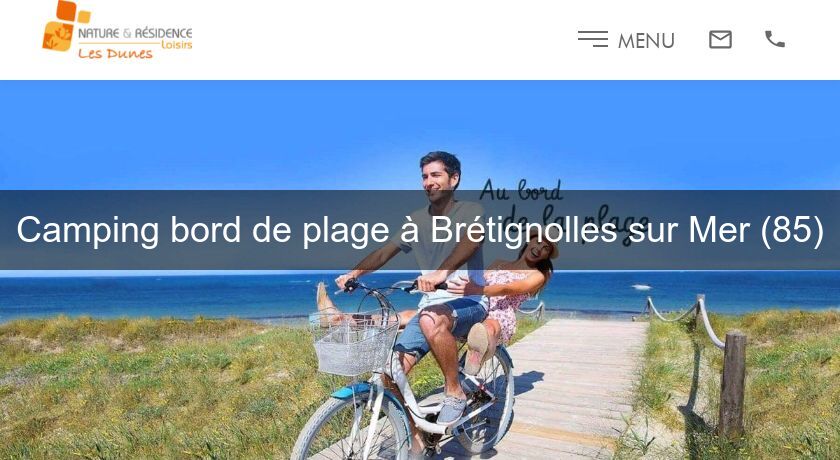Click the wooden rope fence post
This screenshot has height=460, width=840.
click(x=732, y=383)
